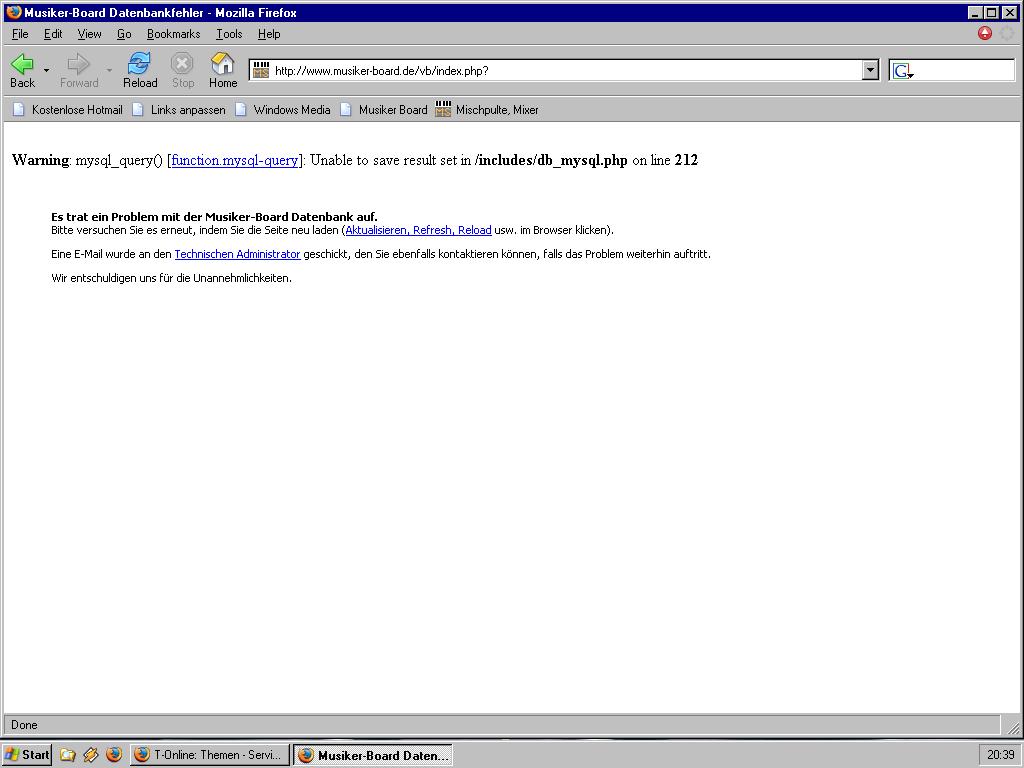
Task: Expand the address bar URL dropdown
Action: click(870, 71)
